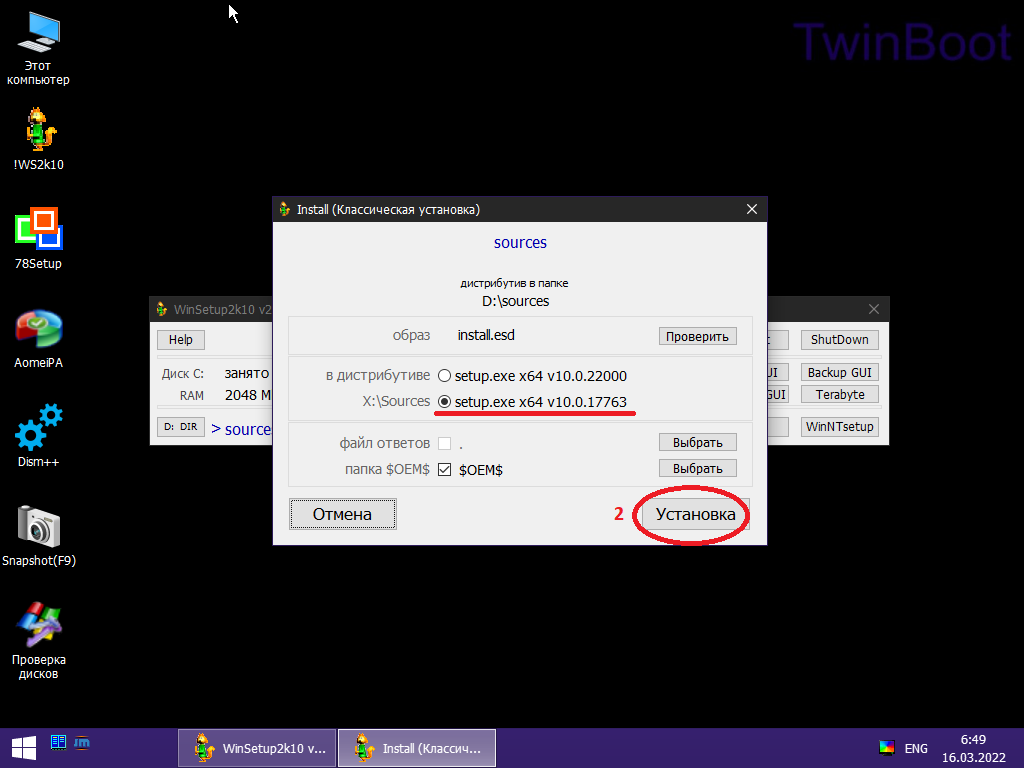Open the Проверка дисков desktop icon
Image resolution: width=1024 pixels, height=768 pixels.
[x=39, y=640]
